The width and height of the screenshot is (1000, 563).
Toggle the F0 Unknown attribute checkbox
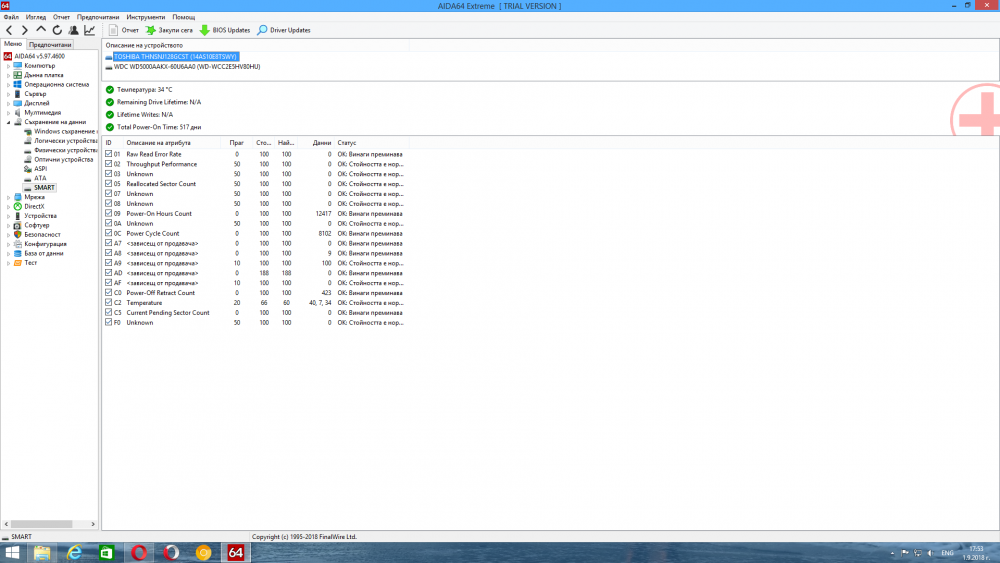(108, 322)
